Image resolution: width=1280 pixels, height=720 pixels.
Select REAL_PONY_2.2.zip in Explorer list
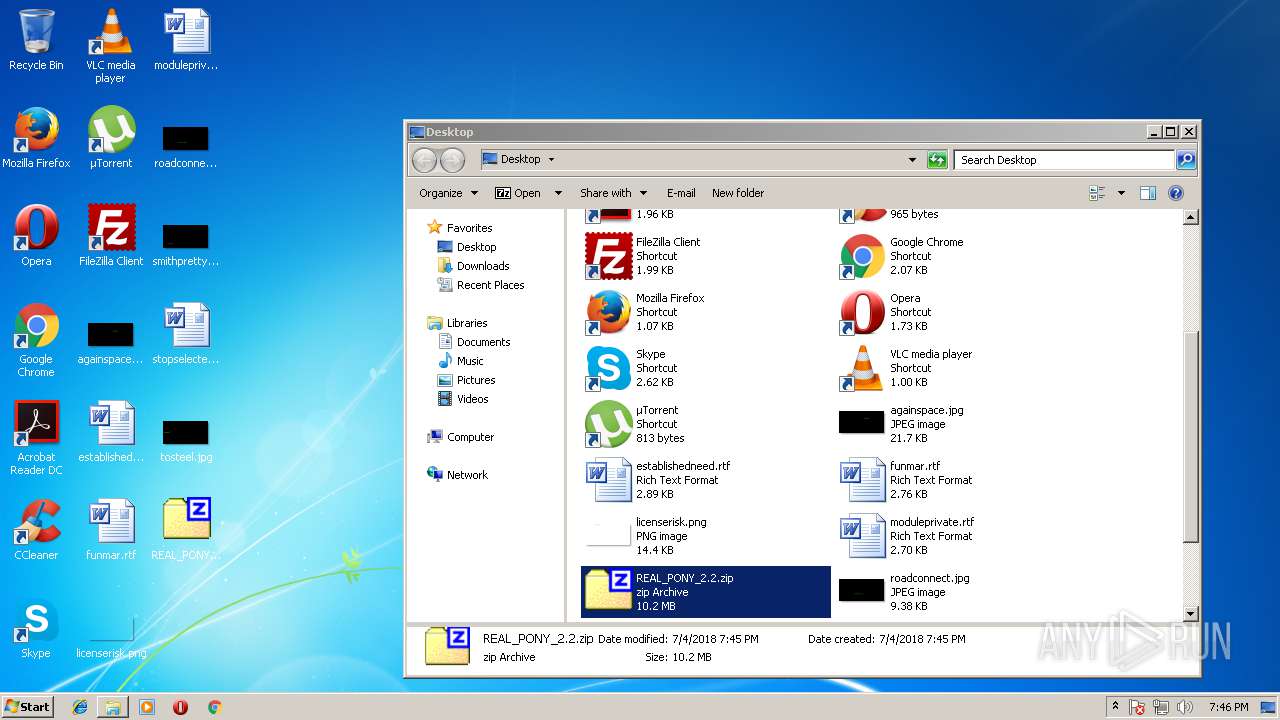[x=706, y=592]
